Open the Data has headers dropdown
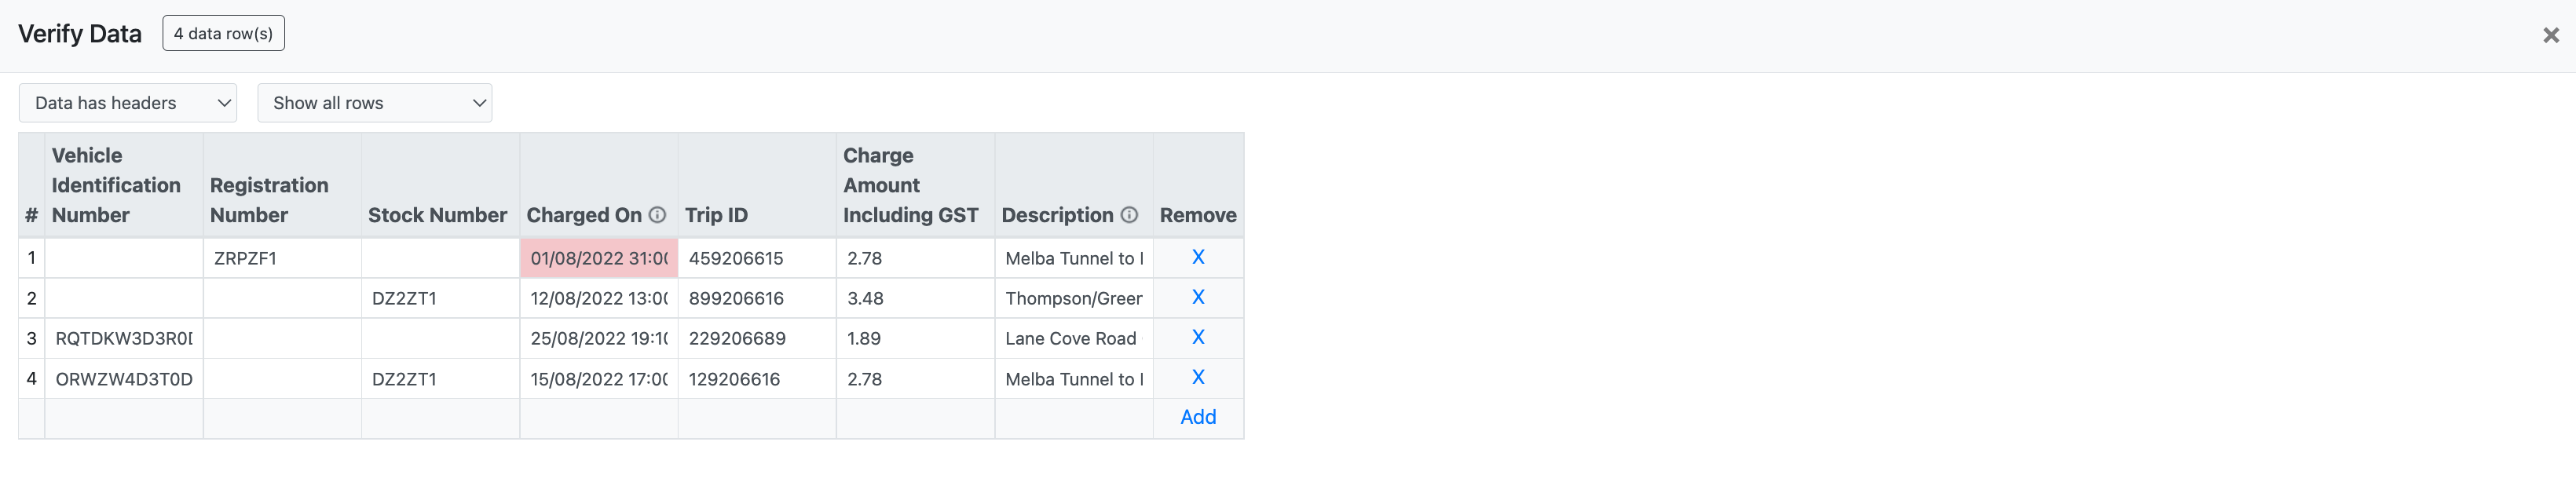The image size is (2576, 493). (127, 102)
